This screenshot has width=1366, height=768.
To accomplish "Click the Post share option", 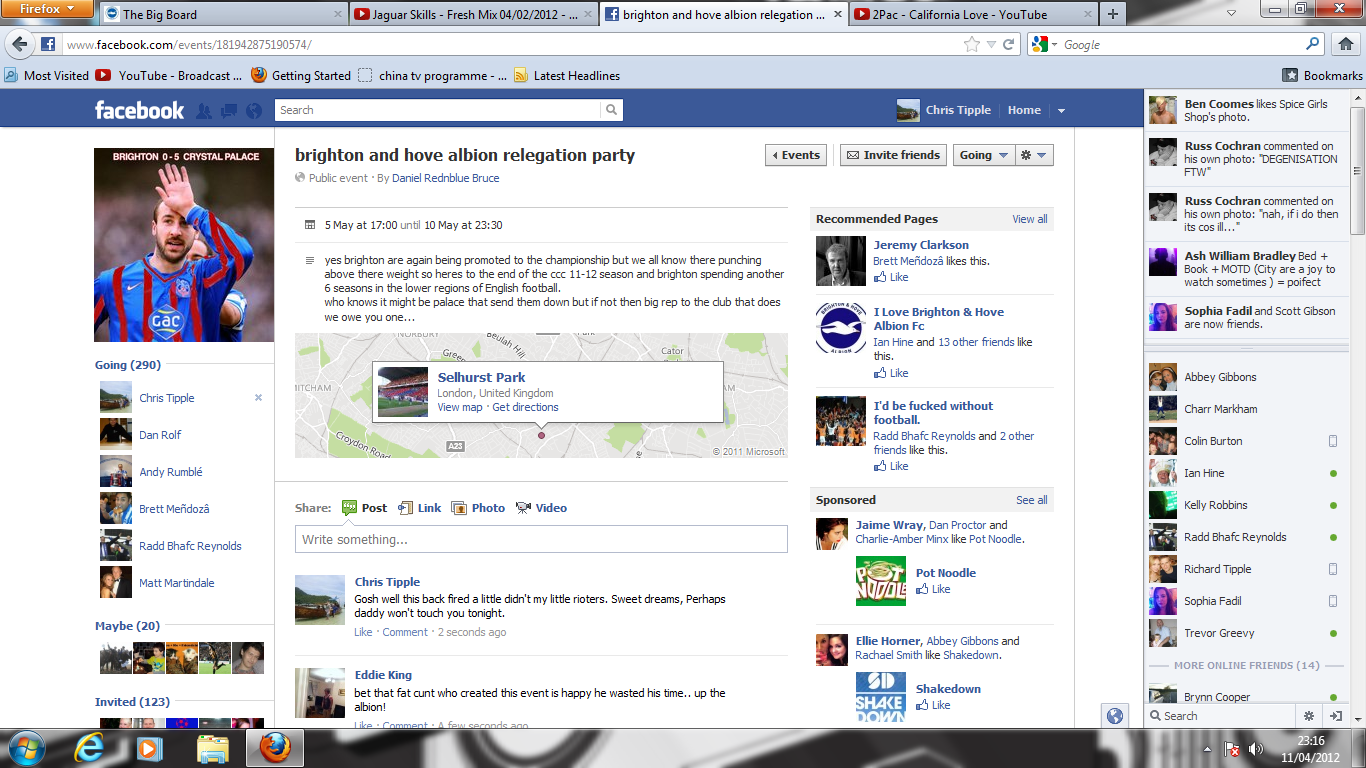I will point(364,508).
